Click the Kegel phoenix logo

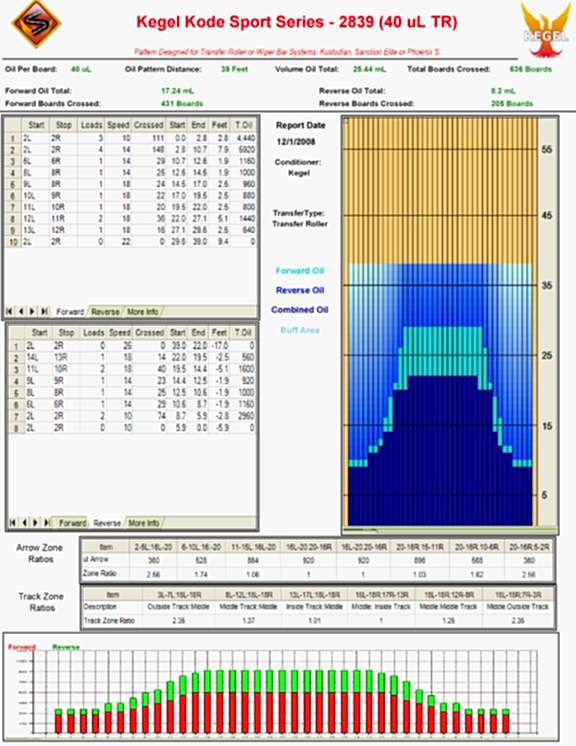(546, 29)
